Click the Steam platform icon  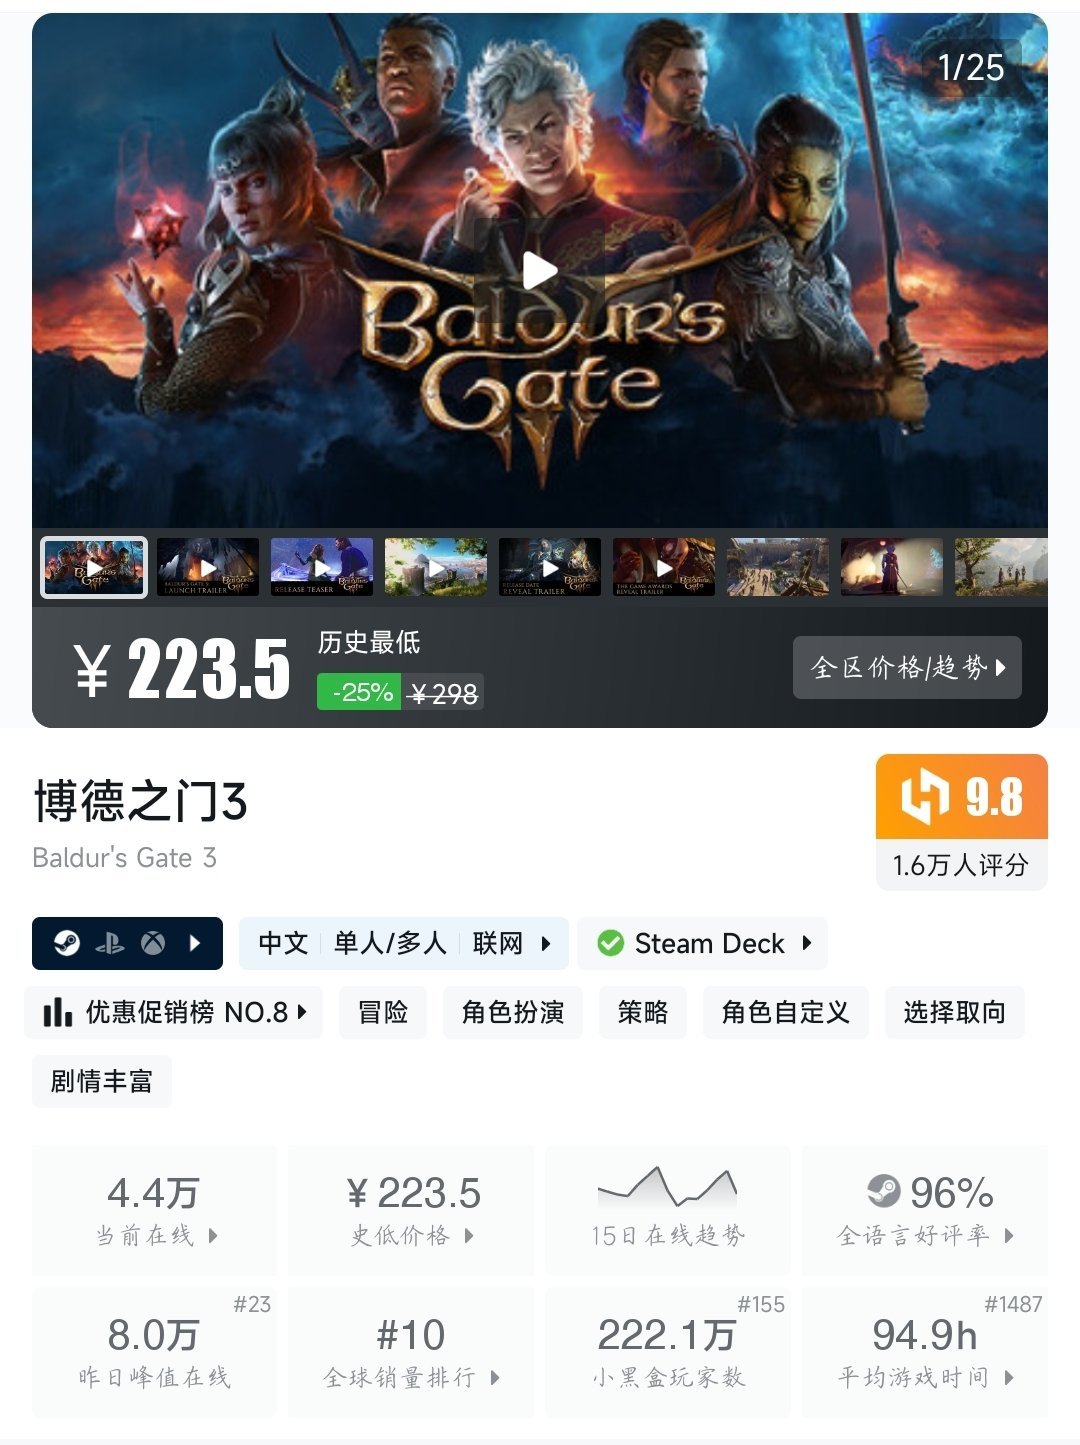coord(67,943)
